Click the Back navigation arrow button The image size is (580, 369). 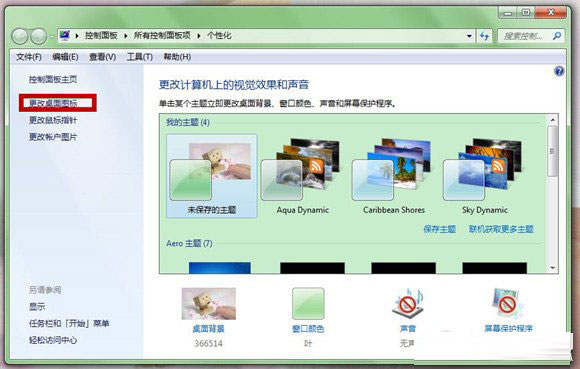coord(20,36)
